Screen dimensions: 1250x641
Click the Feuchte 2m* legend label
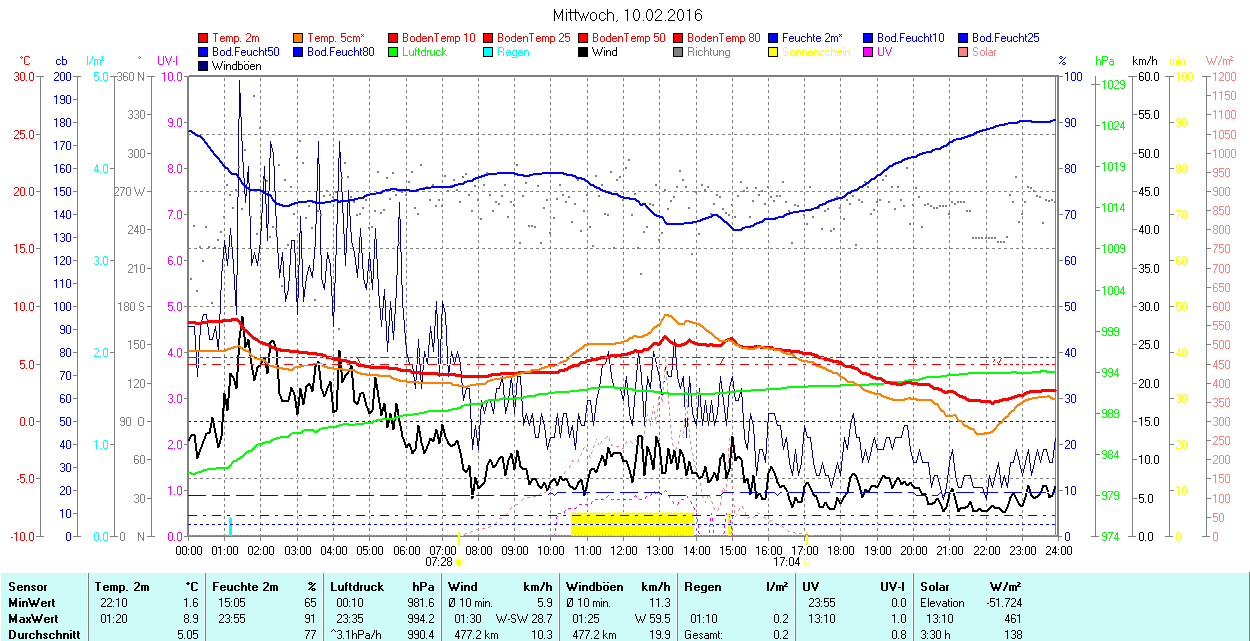812,38
